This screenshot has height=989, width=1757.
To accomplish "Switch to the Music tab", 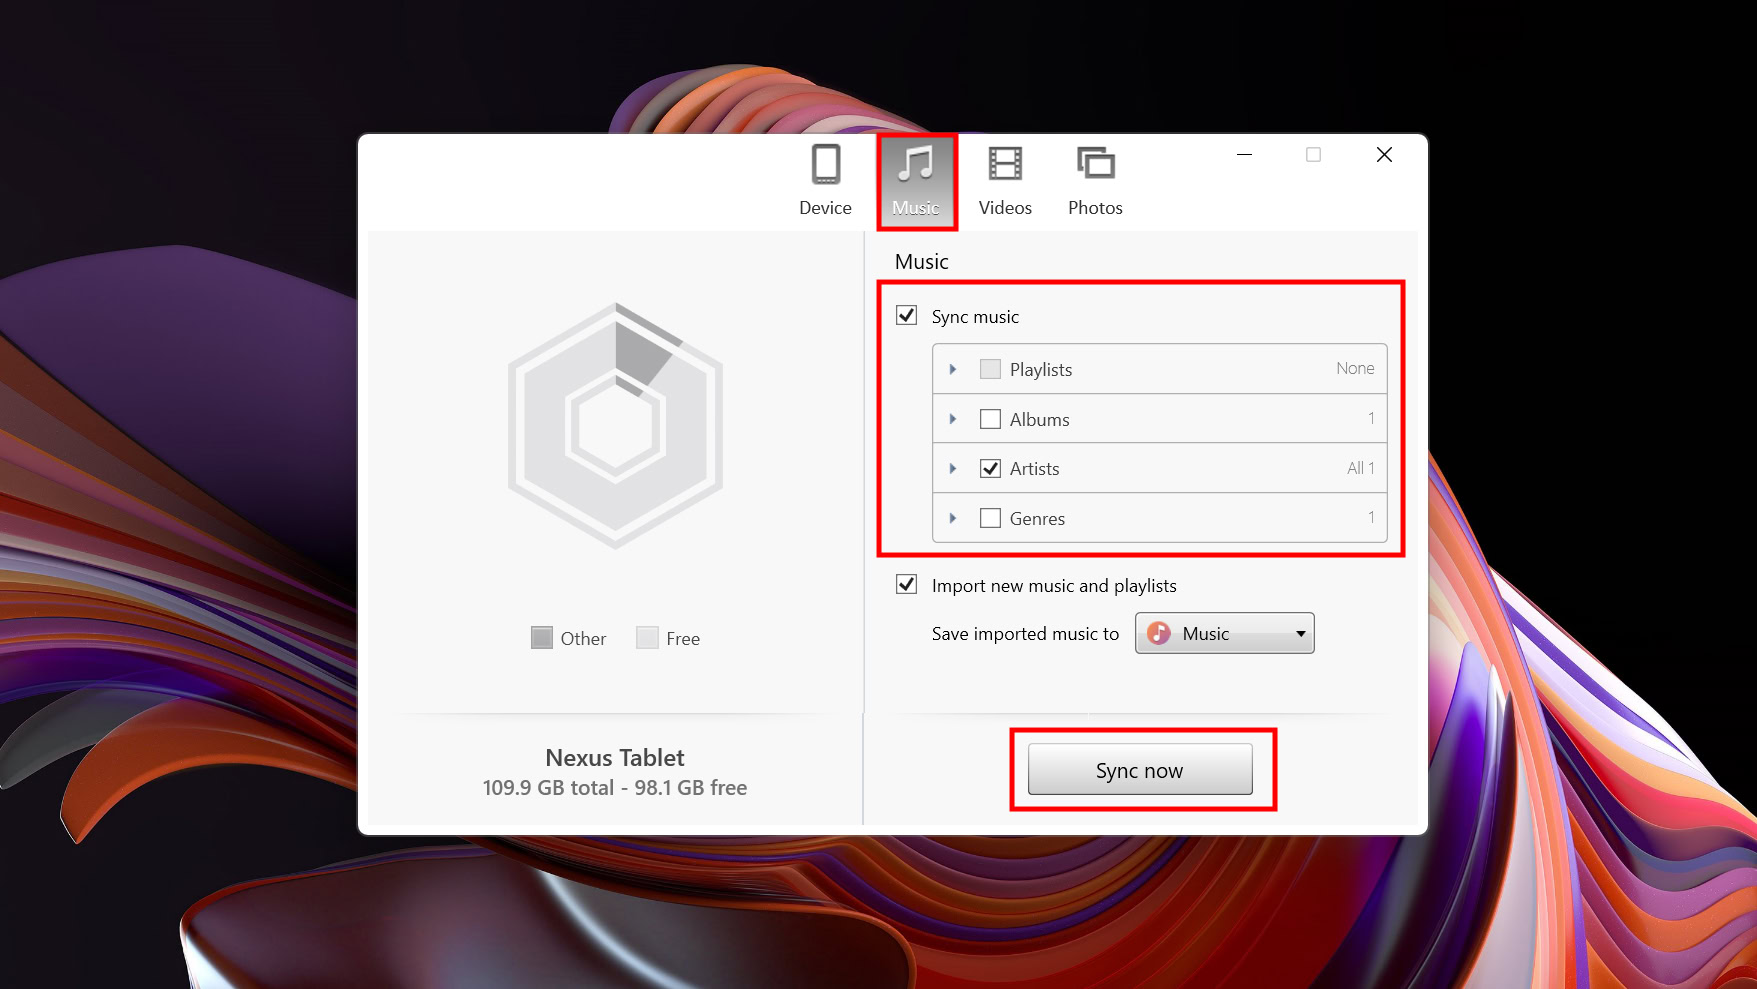I will [916, 181].
